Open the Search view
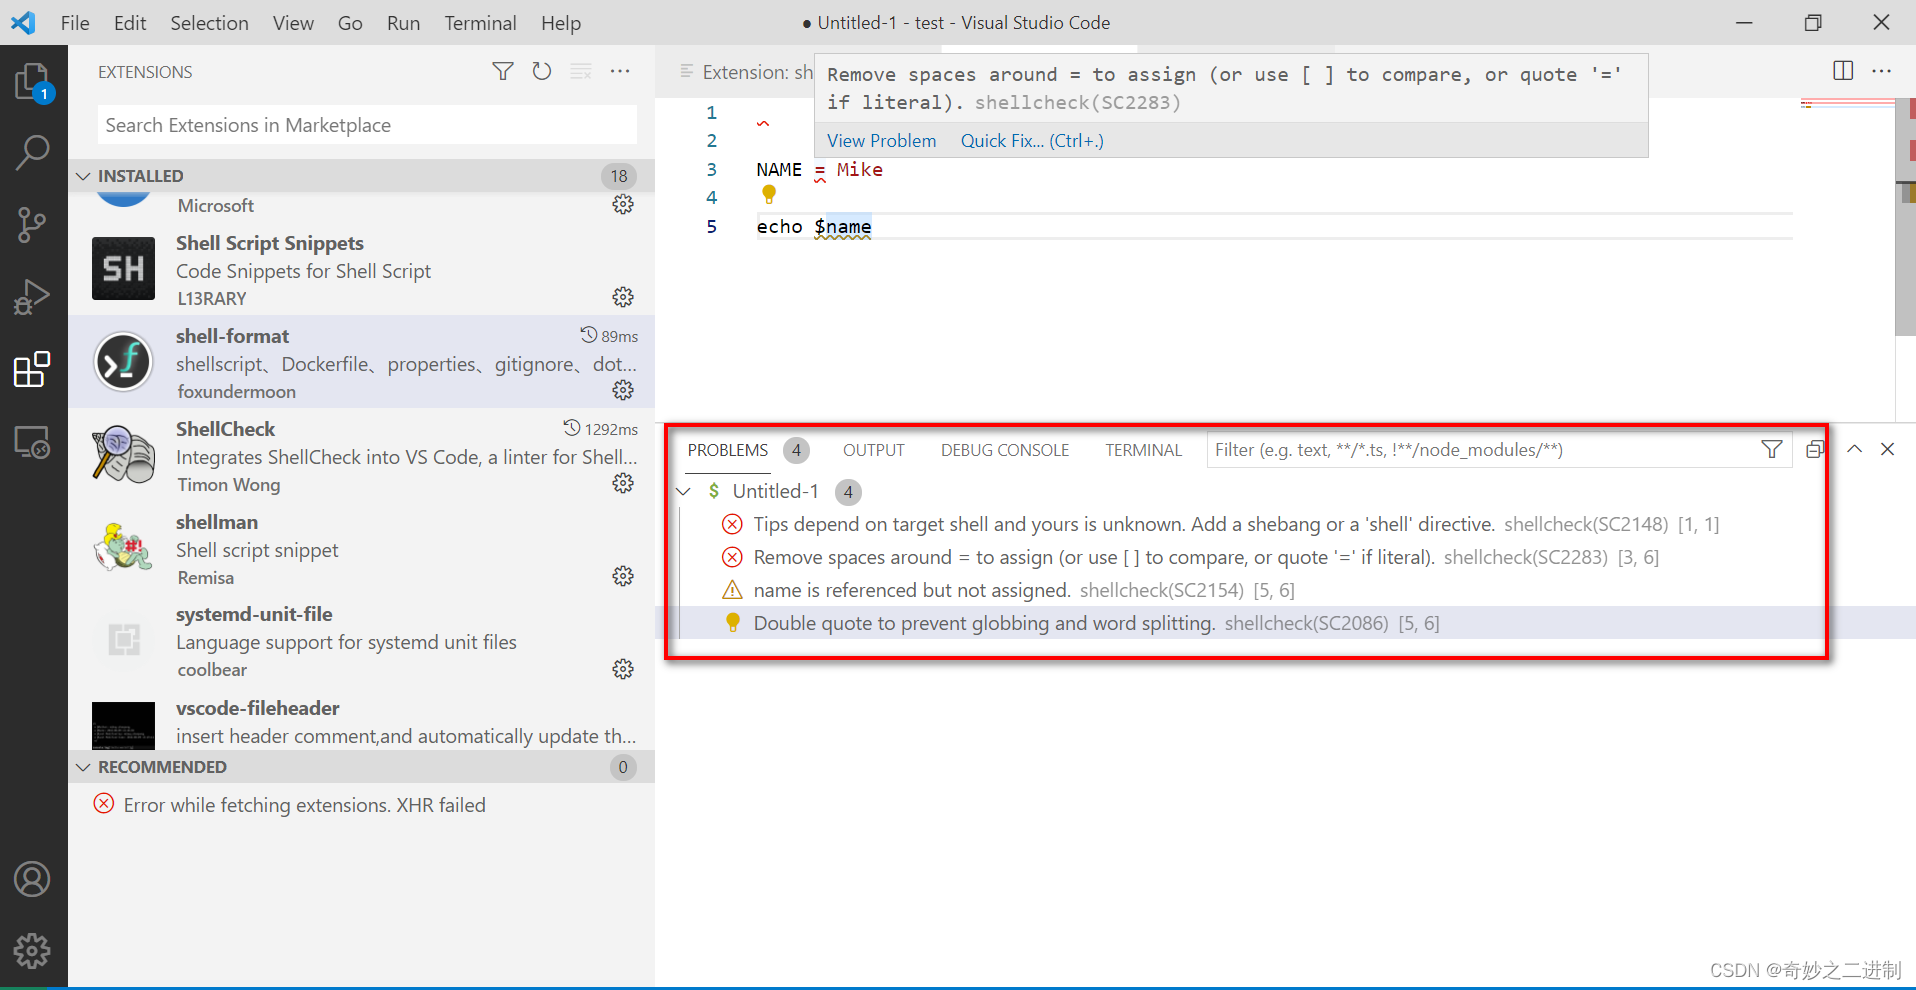 pyautogui.click(x=33, y=152)
